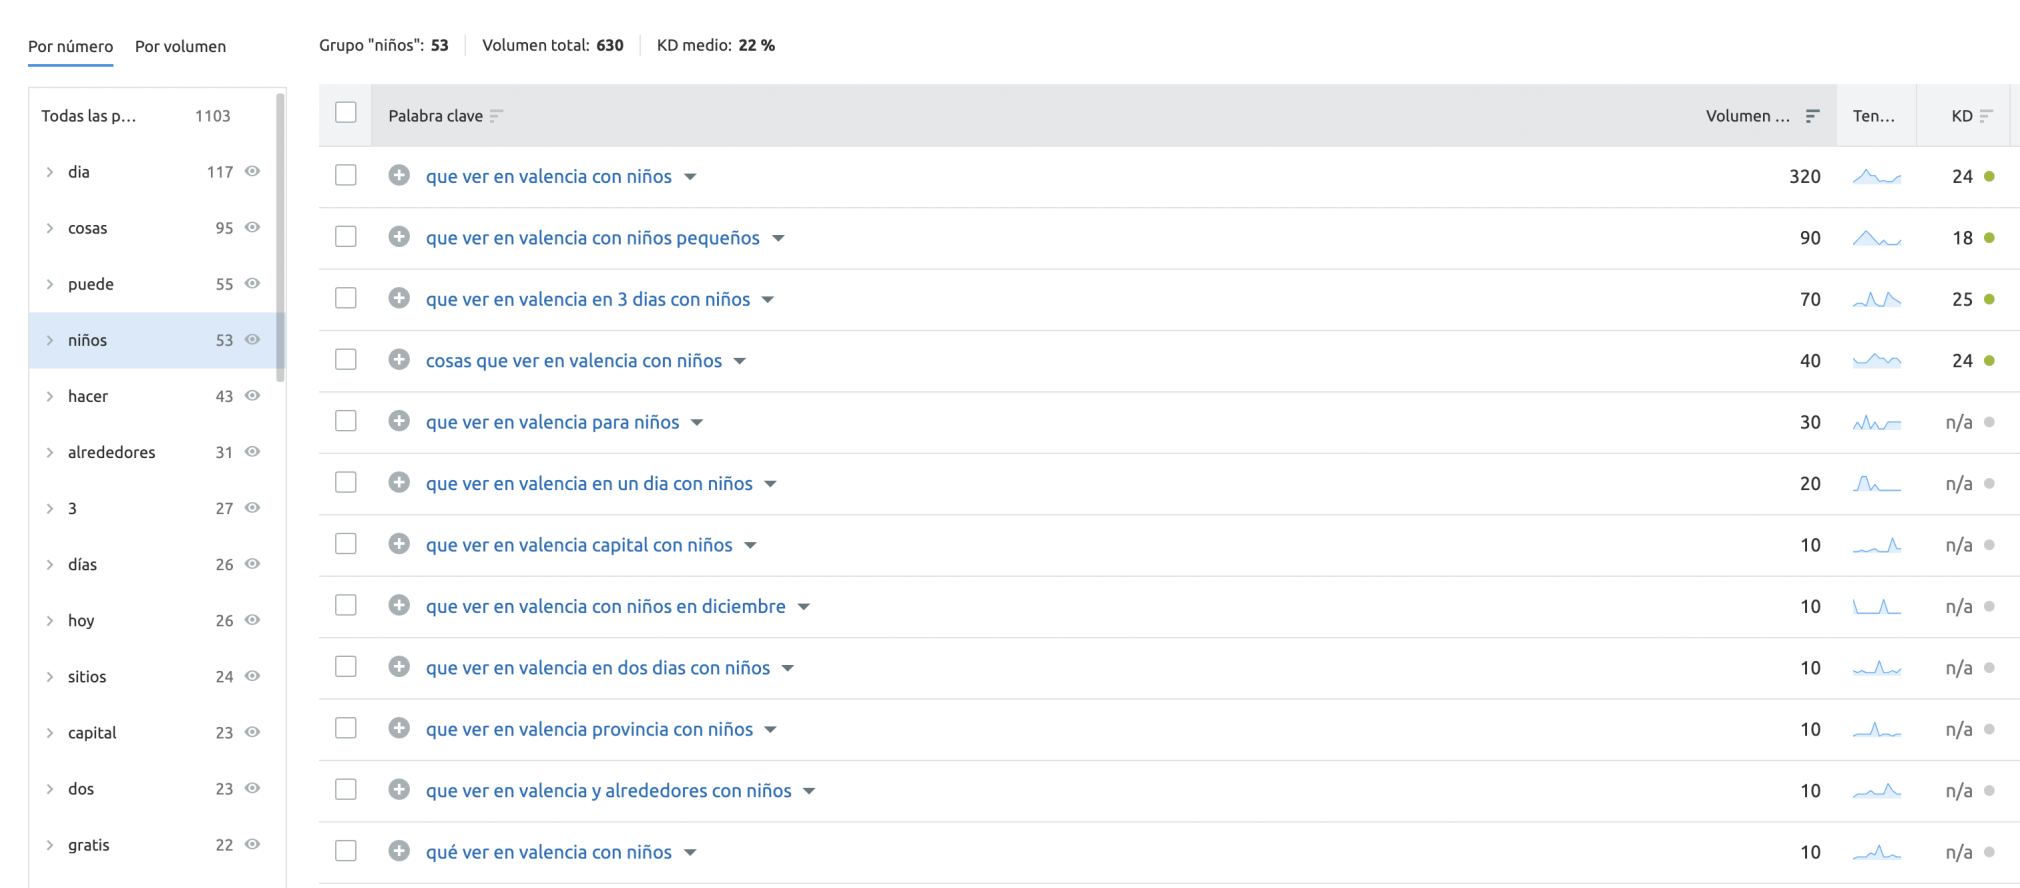
Task: Expand the 'alrededores' group chevron
Action: tap(50, 452)
